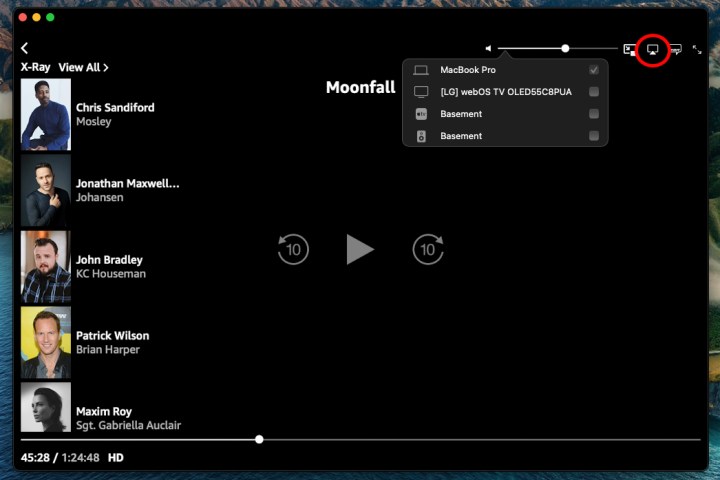Image resolution: width=720 pixels, height=480 pixels.
Task: Enter fullscreen with the expand arrows
Action: click(x=697, y=50)
